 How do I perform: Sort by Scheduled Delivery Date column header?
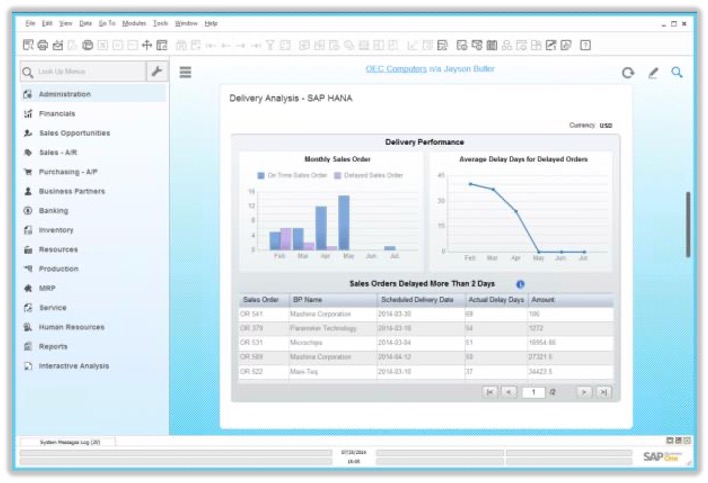point(421,300)
